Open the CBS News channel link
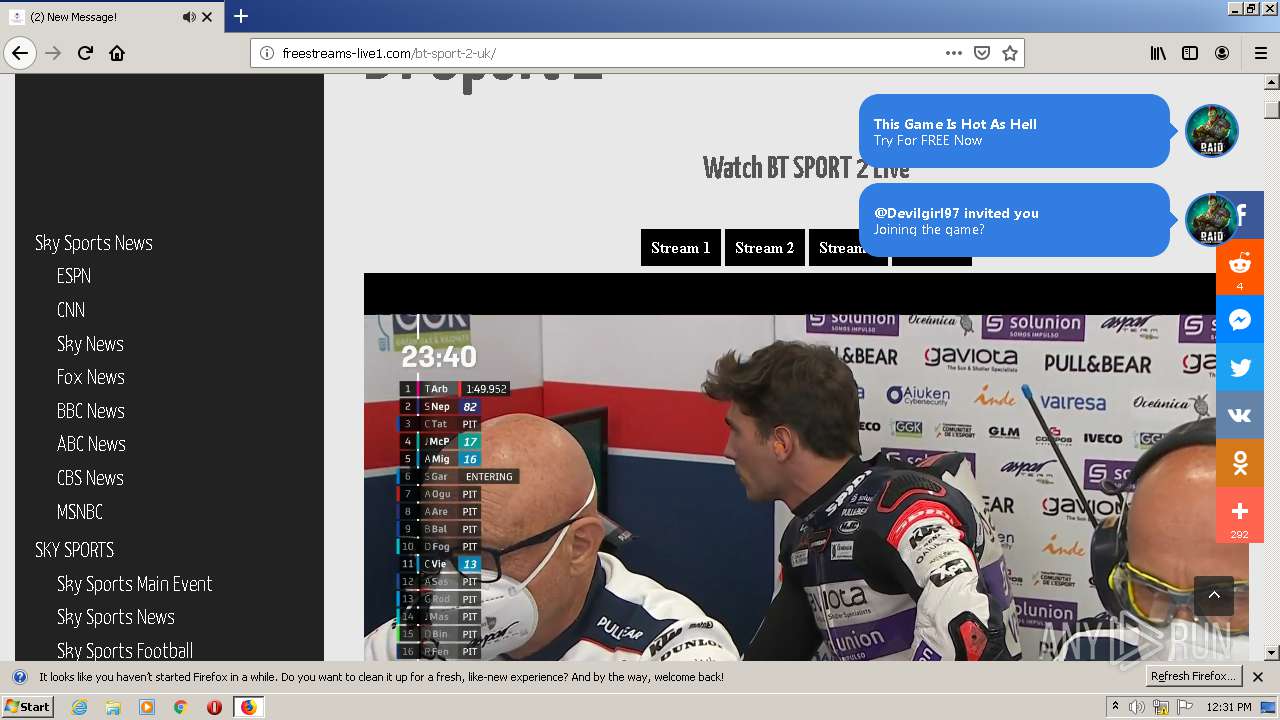The height and width of the screenshot is (720, 1280). (x=90, y=478)
